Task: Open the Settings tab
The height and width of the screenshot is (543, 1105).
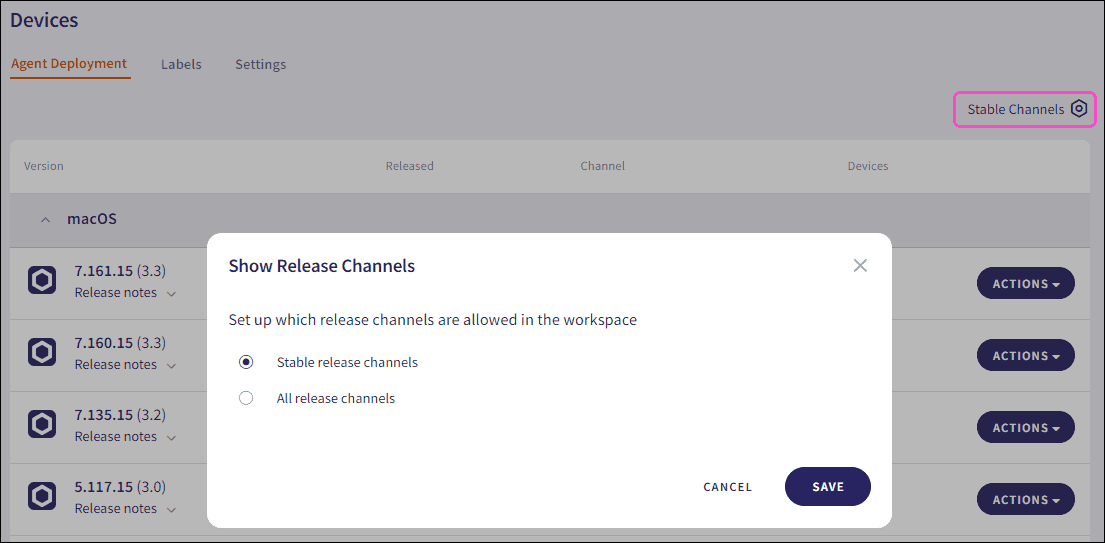Action: point(260,64)
